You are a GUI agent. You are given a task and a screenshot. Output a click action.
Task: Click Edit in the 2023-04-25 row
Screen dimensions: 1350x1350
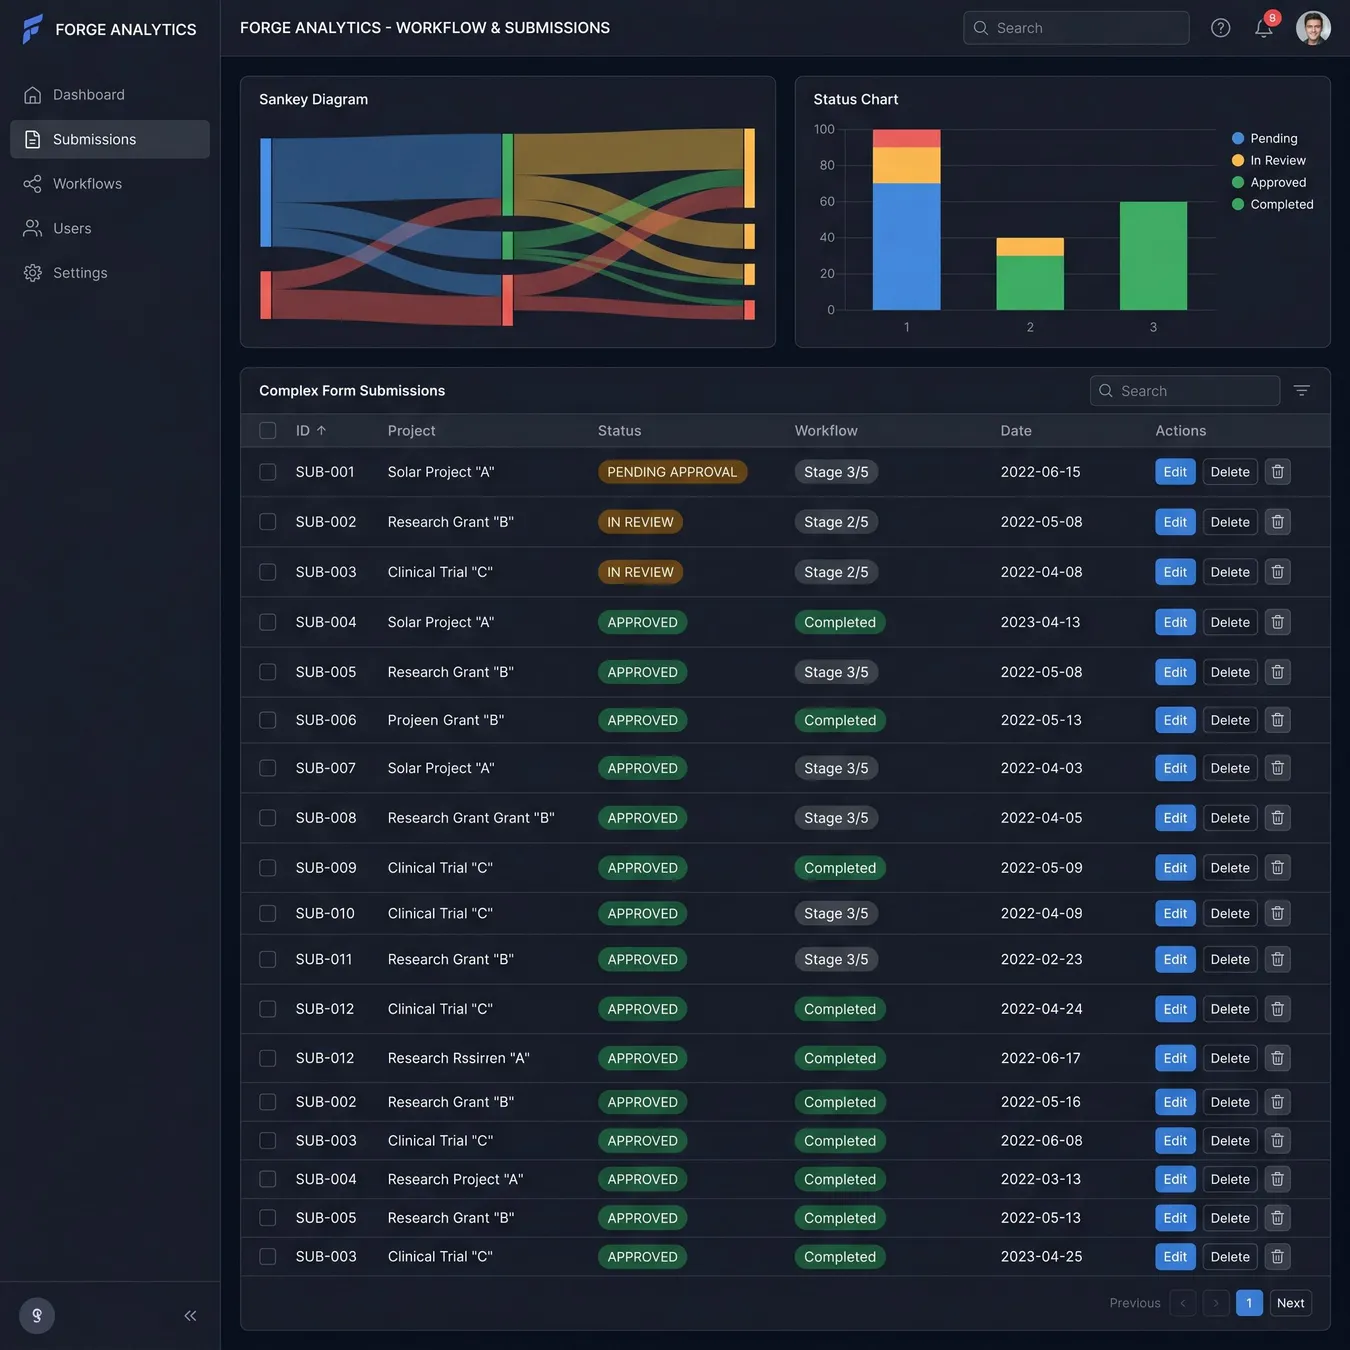[1175, 1257]
